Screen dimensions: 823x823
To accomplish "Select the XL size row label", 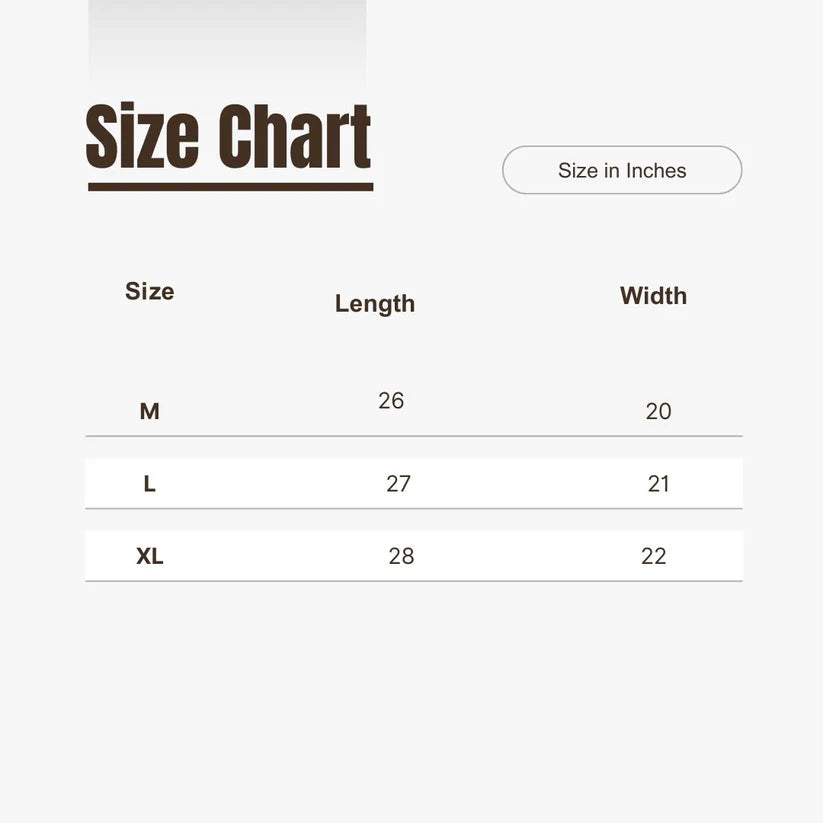I will pyautogui.click(x=149, y=556).
